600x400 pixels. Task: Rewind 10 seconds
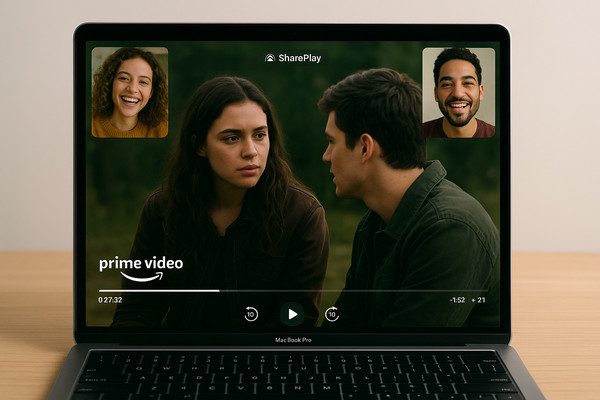tap(251, 314)
